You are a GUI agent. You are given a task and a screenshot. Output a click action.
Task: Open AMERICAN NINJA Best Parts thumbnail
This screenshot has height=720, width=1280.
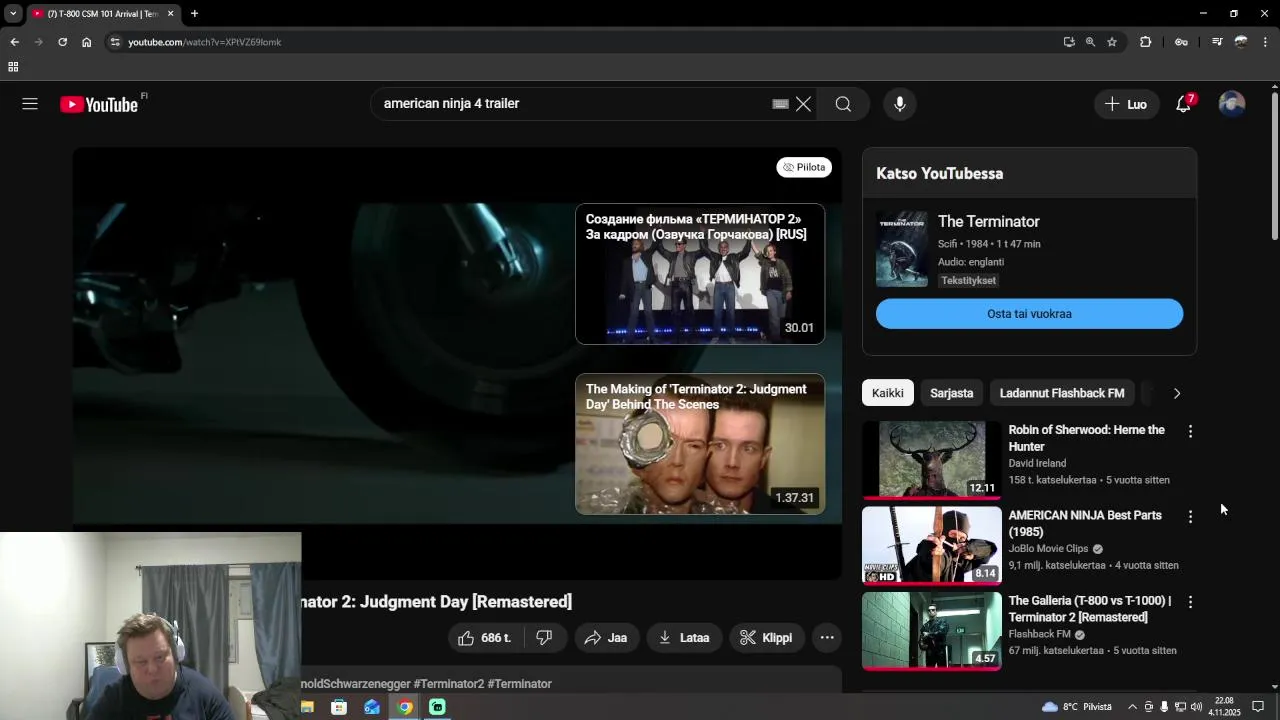tap(931, 545)
